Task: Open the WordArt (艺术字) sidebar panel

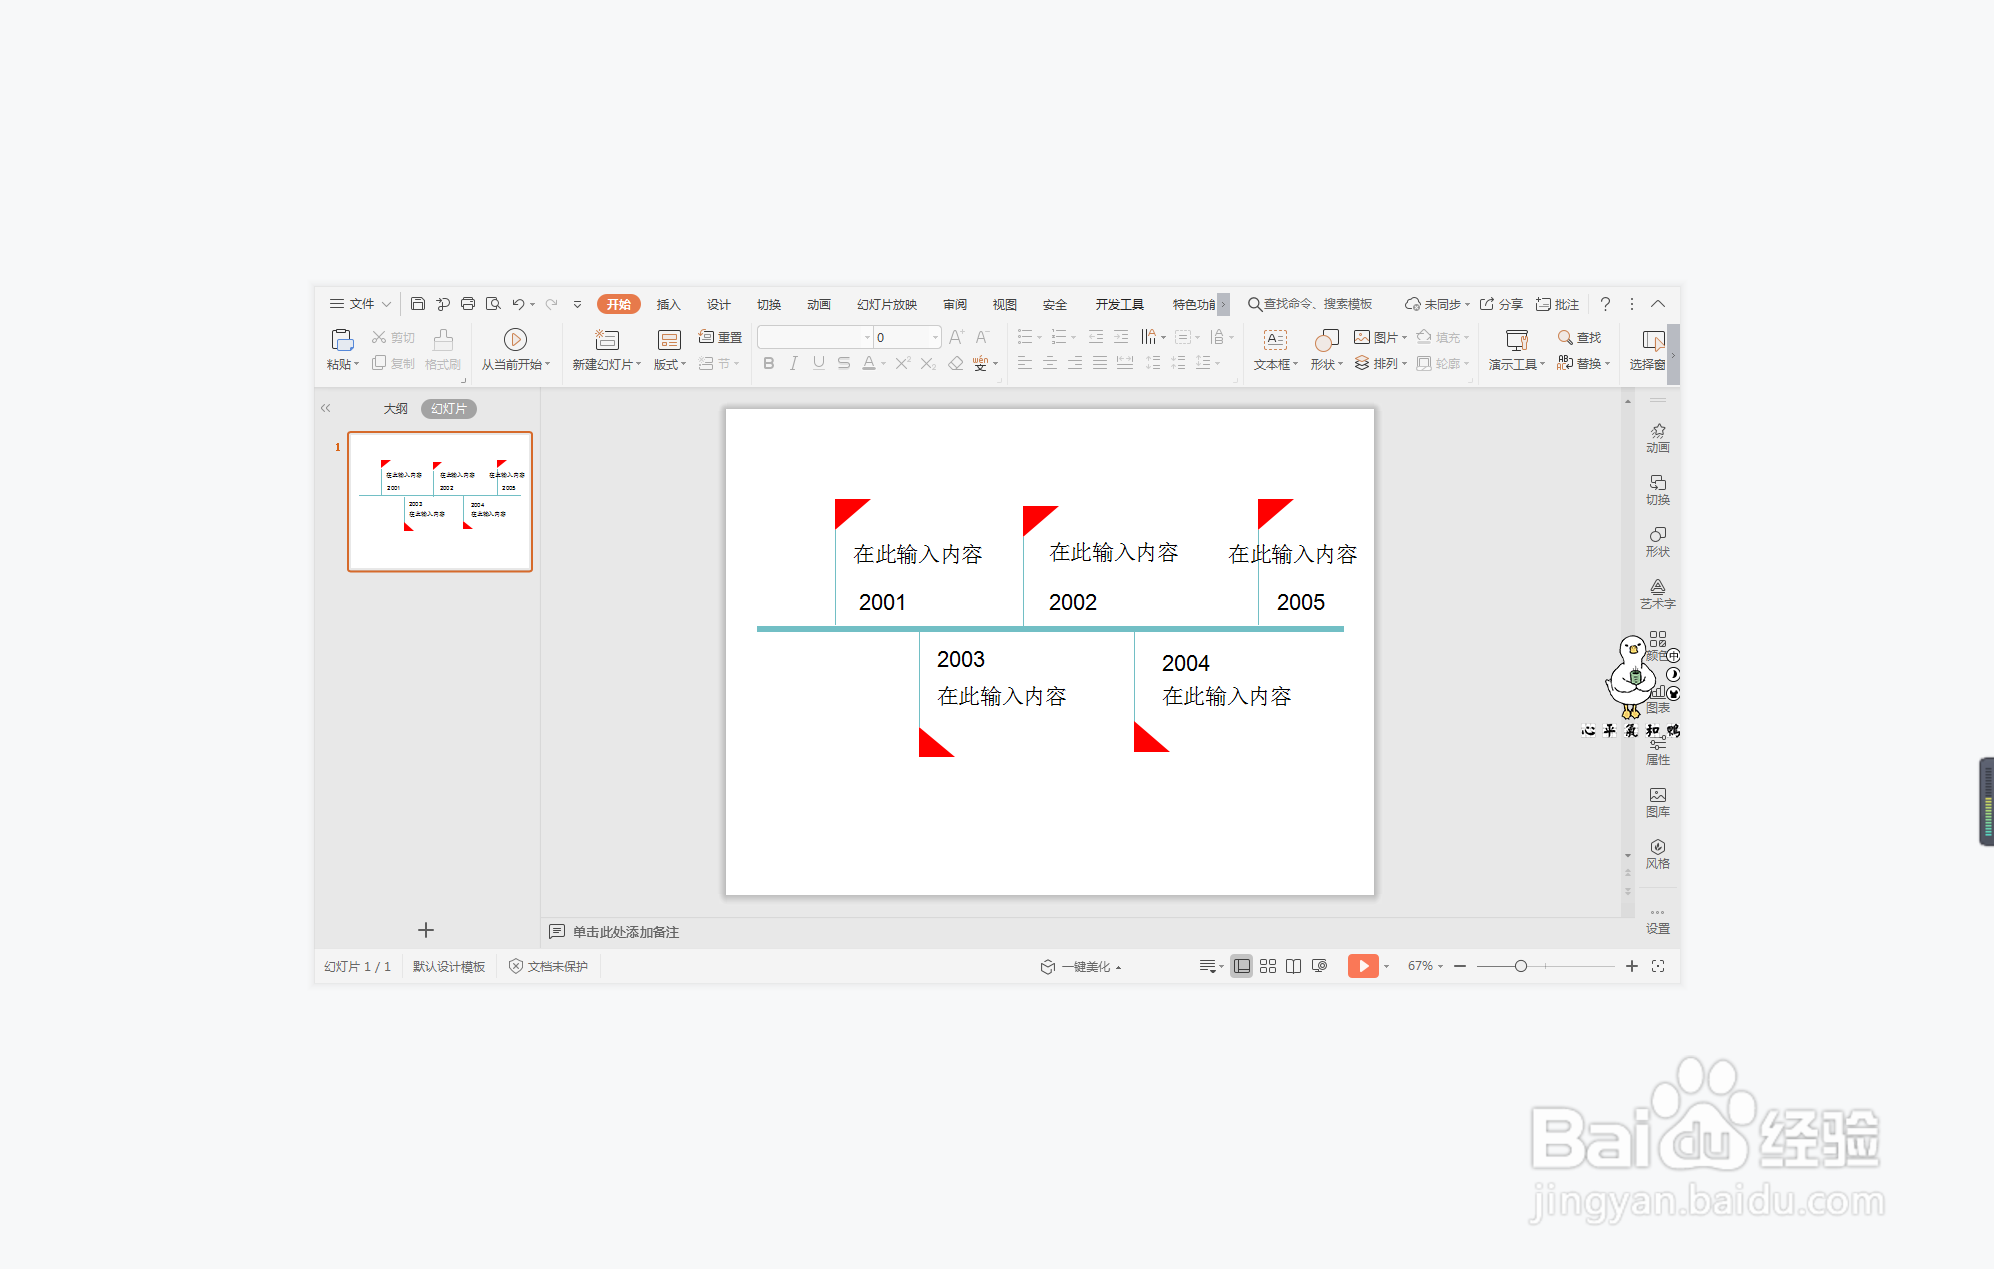Action: pos(1657,593)
